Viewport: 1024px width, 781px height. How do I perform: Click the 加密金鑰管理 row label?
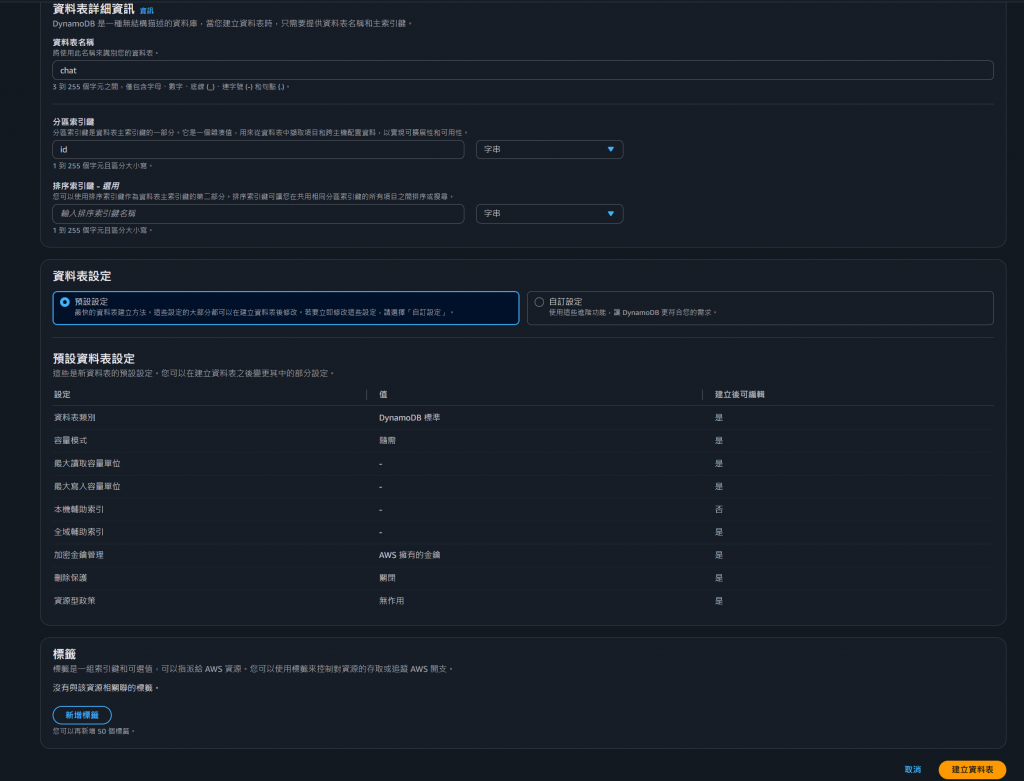point(78,555)
